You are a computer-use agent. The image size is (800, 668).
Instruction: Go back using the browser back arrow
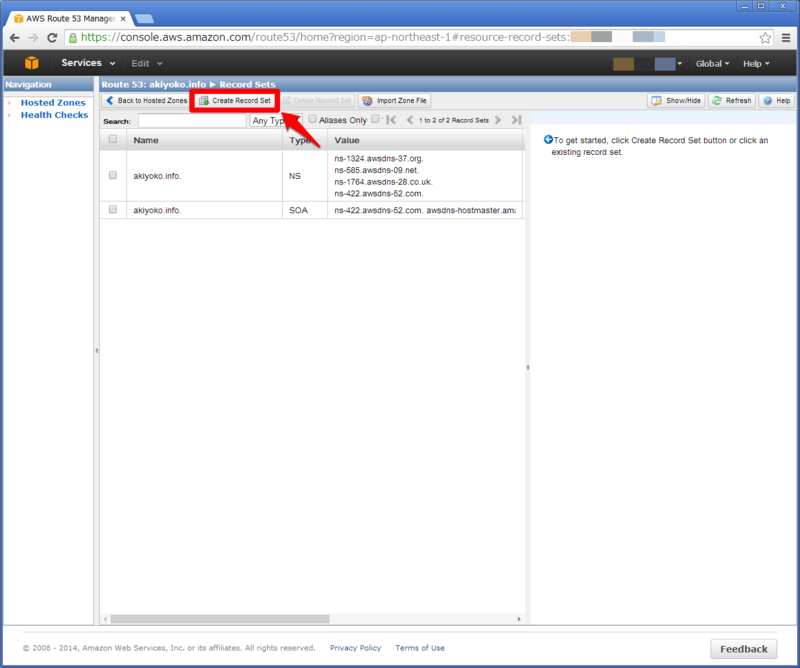14,38
